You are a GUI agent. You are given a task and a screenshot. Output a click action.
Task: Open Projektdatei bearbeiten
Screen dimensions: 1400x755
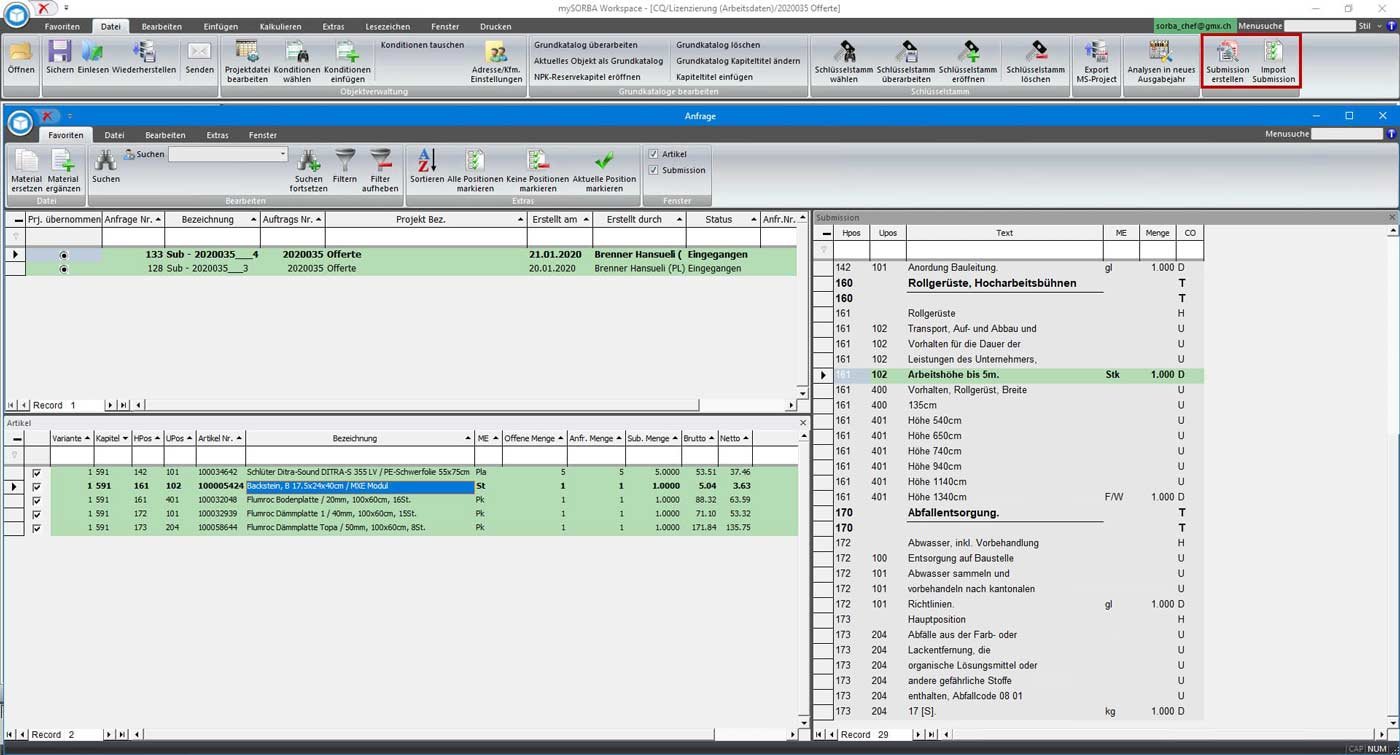point(247,61)
